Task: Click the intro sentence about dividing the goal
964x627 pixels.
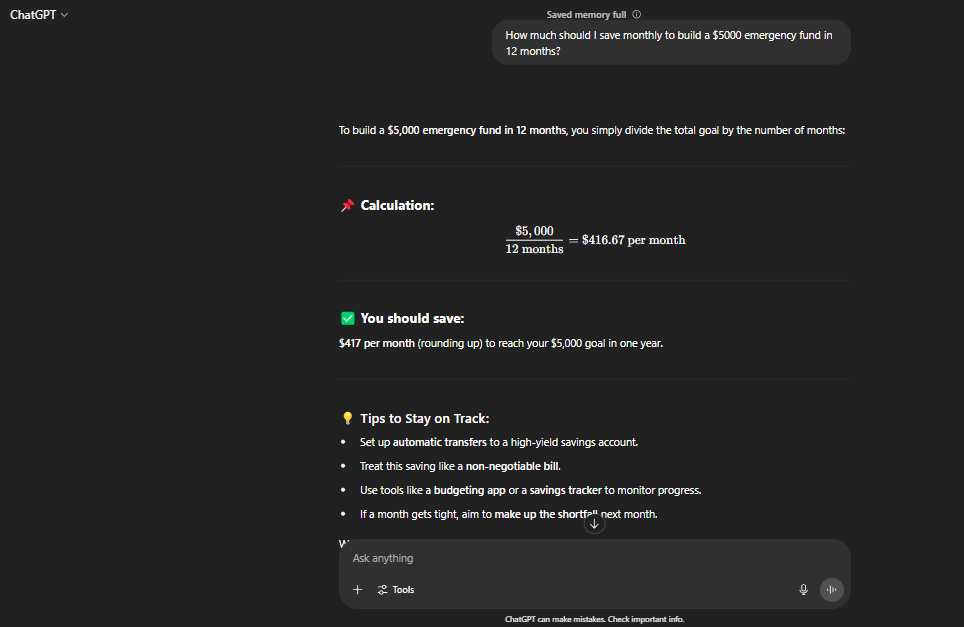Action: 591,130
